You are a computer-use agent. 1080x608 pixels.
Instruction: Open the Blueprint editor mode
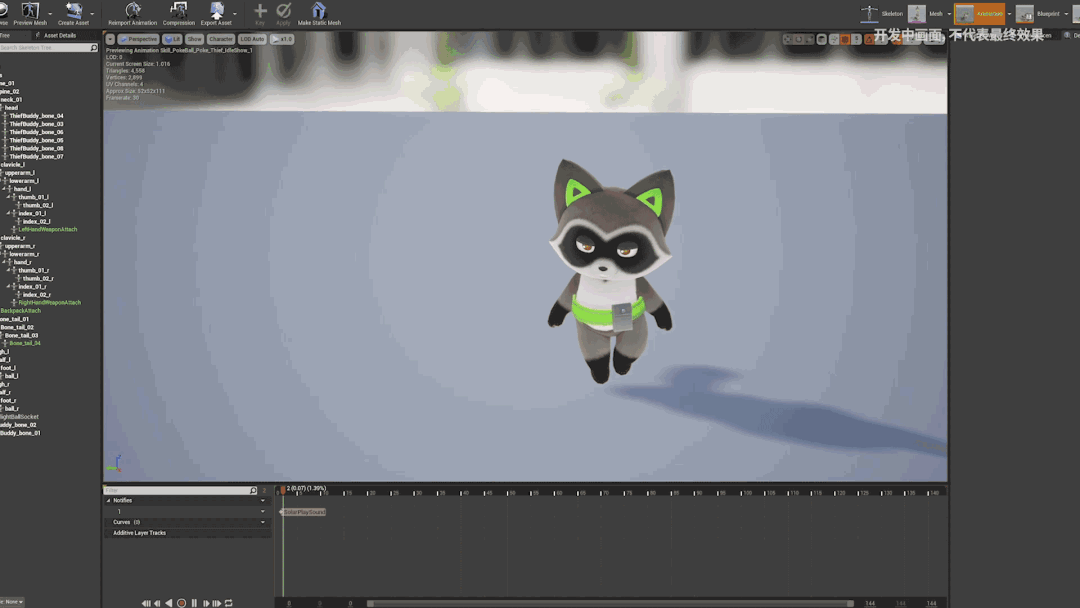tap(1025, 13)
